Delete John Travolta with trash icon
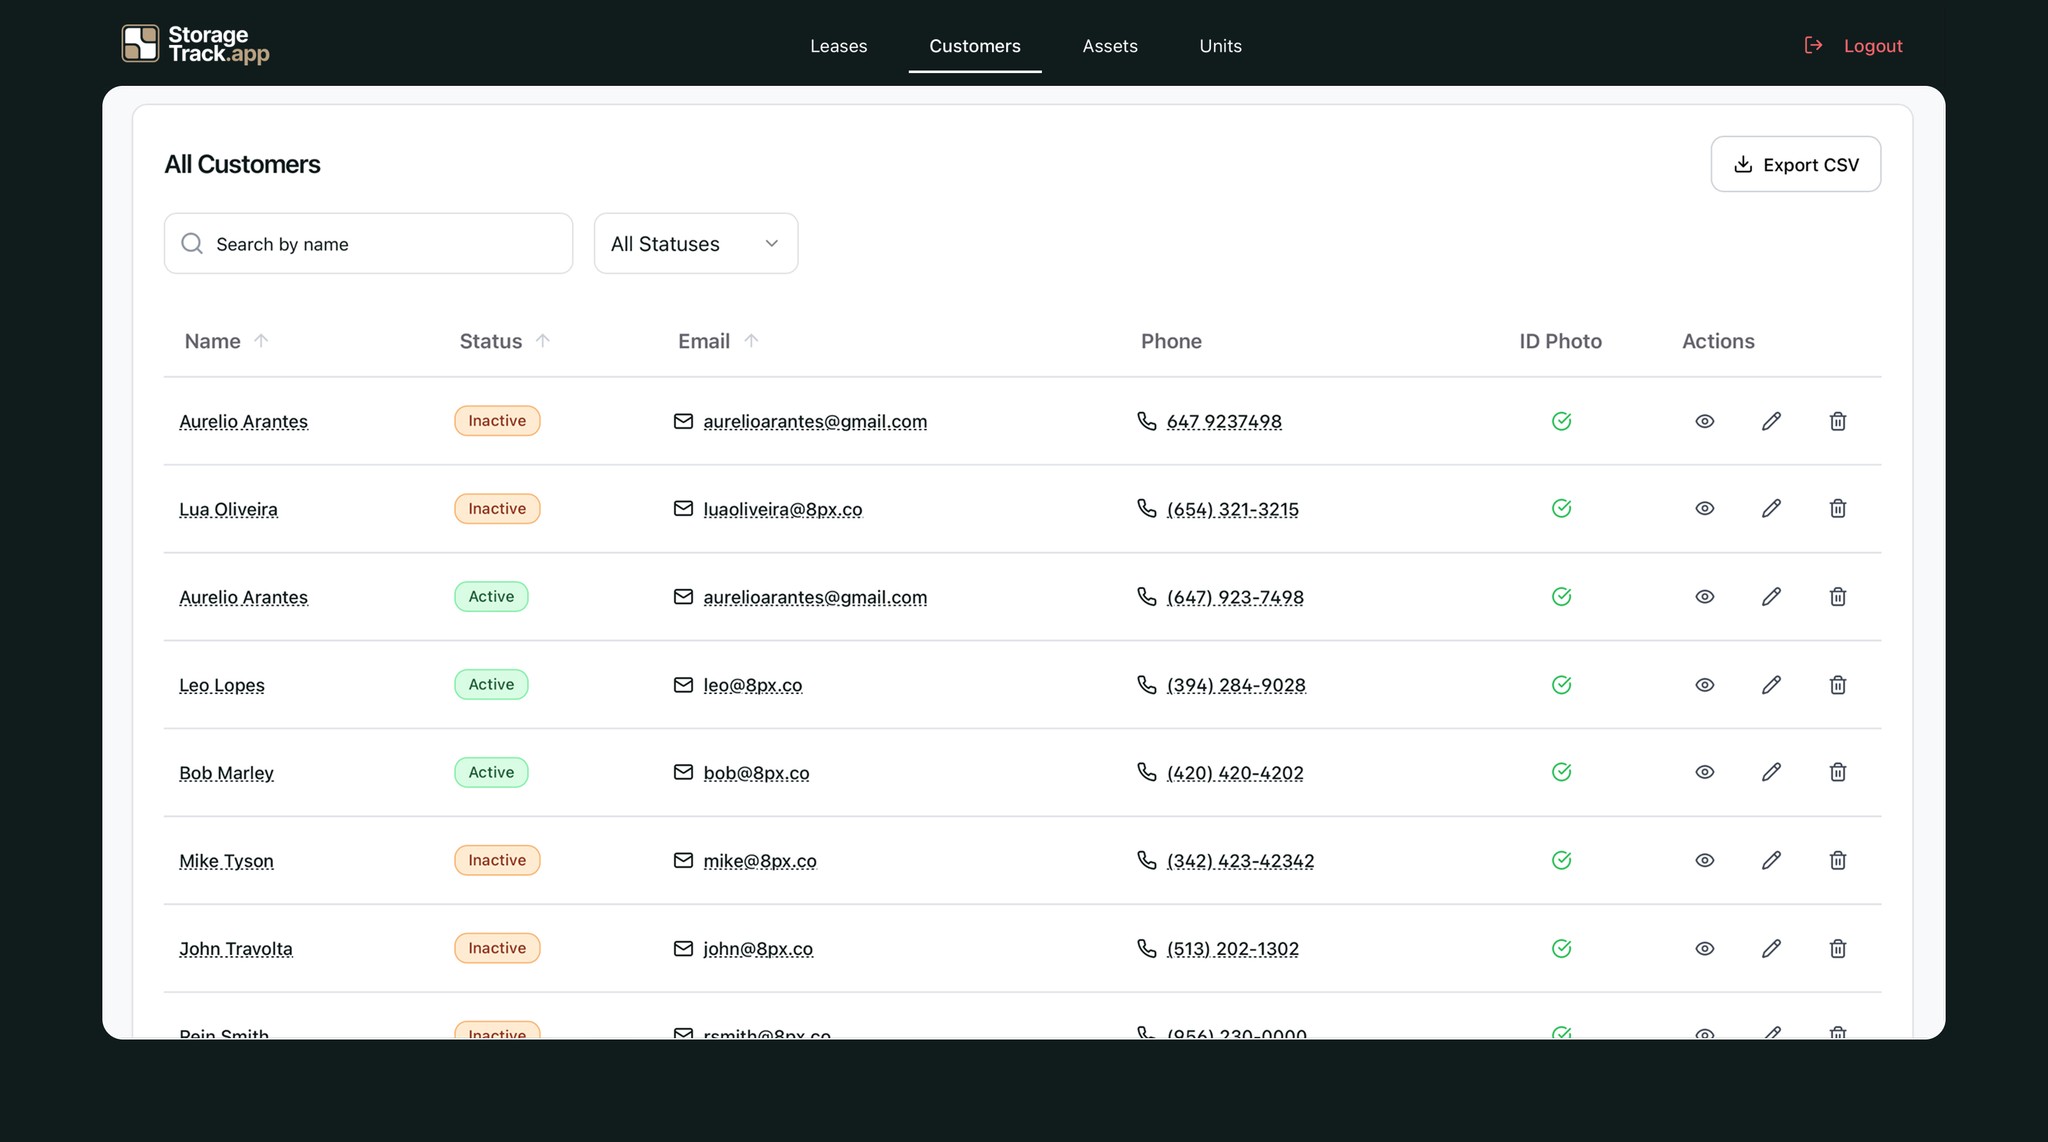The height and width of the screenshot is (1142, 2048). (x=1838, y=948)
